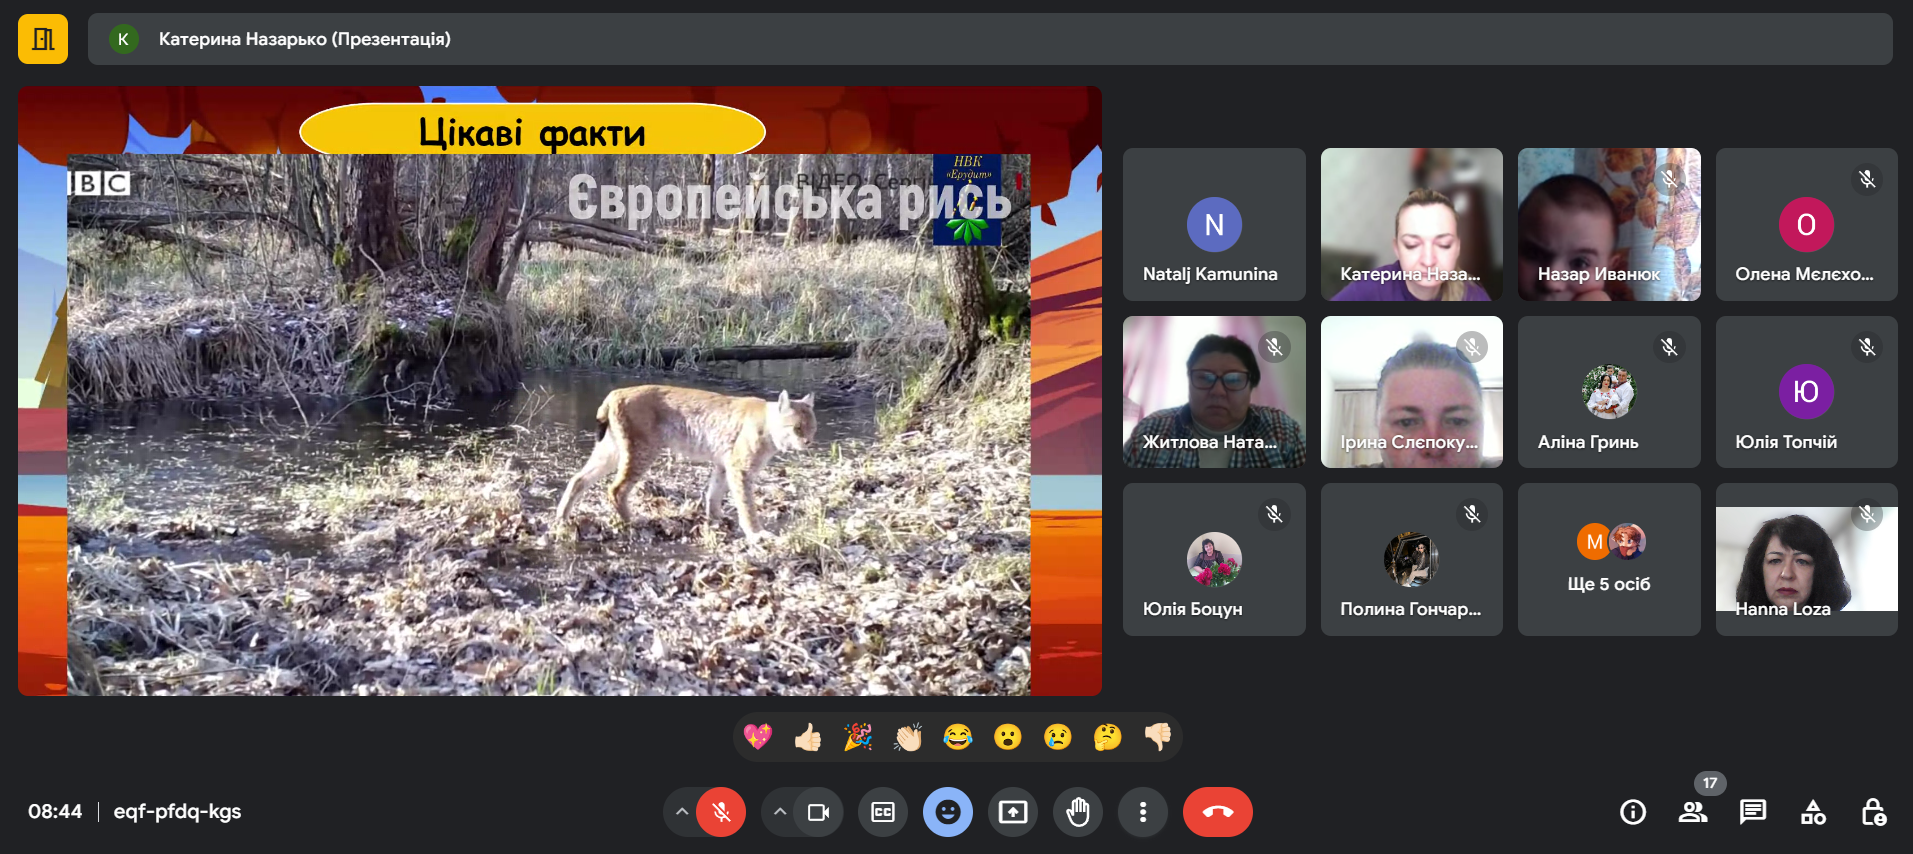This screenshot has width=1913, height=854.
Task: Open the more options three-dot menu
Action: (x=1143, y=812)
